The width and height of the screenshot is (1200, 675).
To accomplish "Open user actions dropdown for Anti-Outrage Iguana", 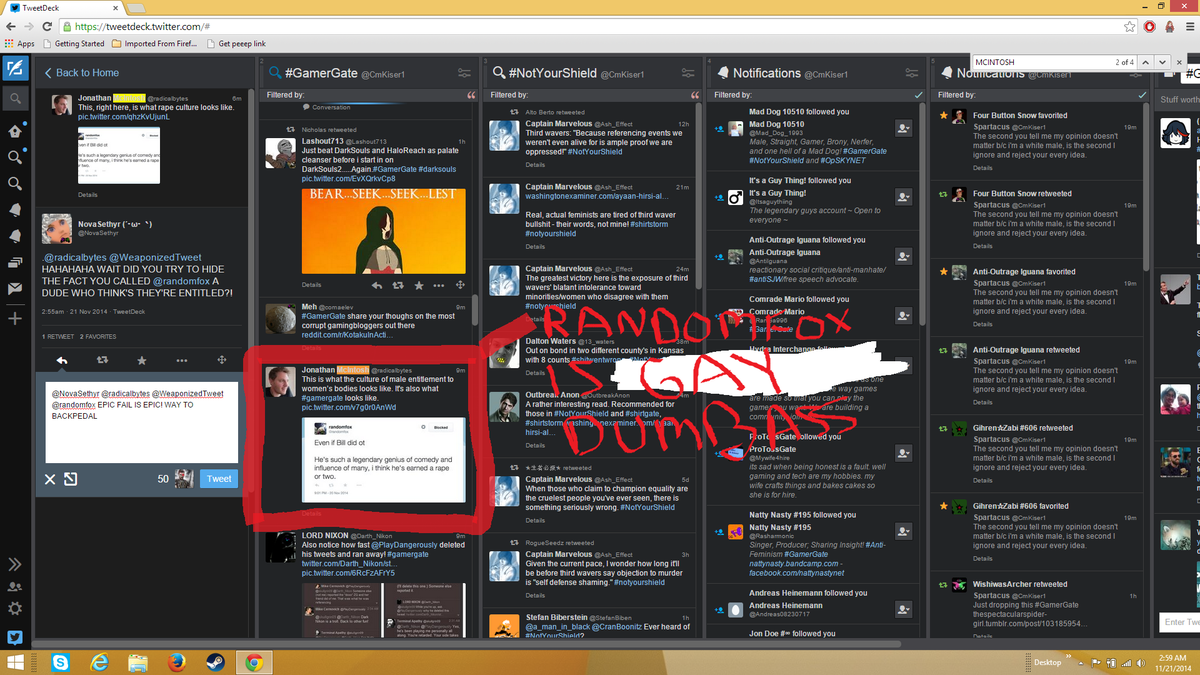I will (903, 257).
